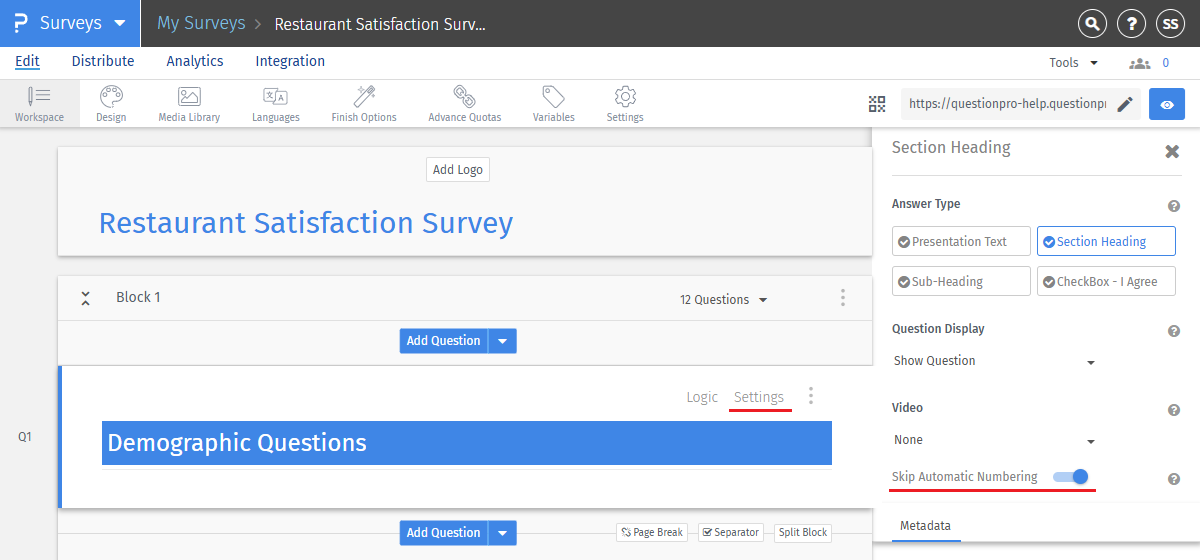Open the Design palette tool

point(111,104)
